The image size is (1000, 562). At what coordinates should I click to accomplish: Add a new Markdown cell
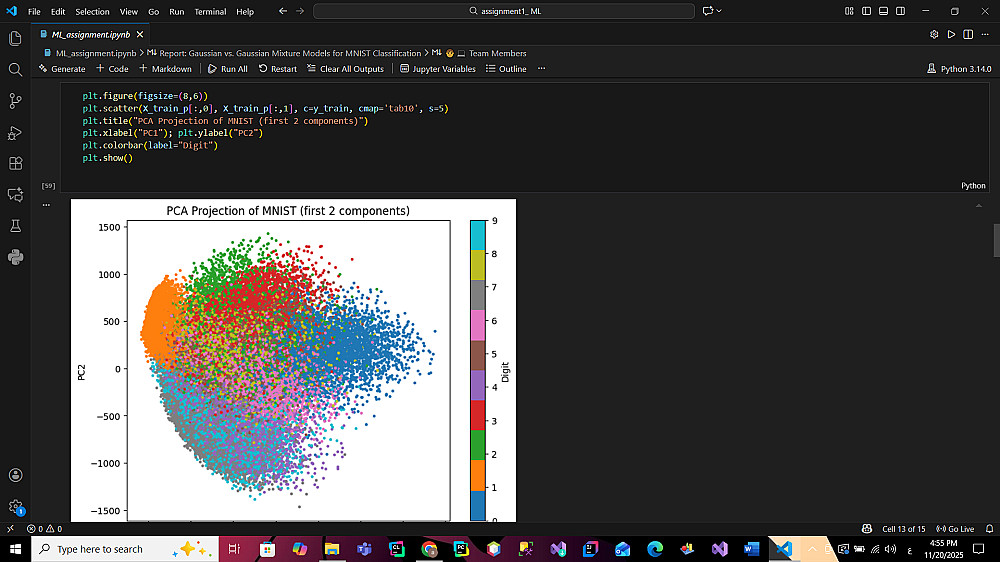point(165,69)
